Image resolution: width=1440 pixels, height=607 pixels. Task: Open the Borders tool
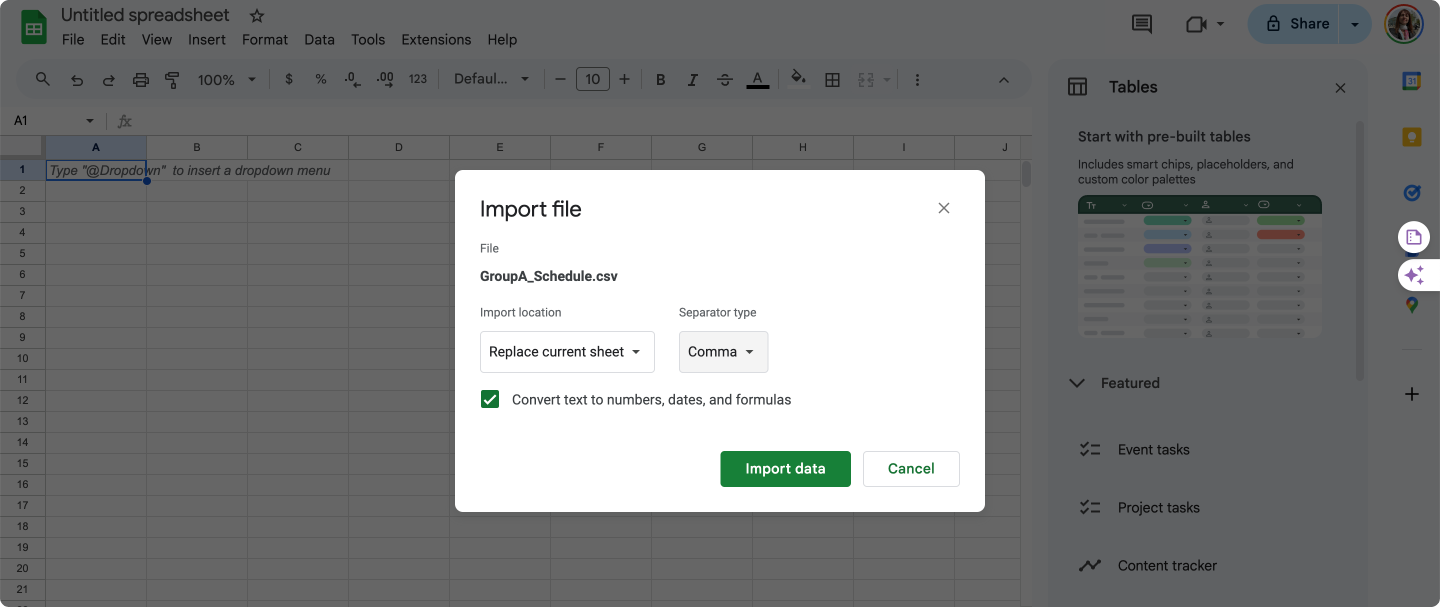[x=832, y=80]
